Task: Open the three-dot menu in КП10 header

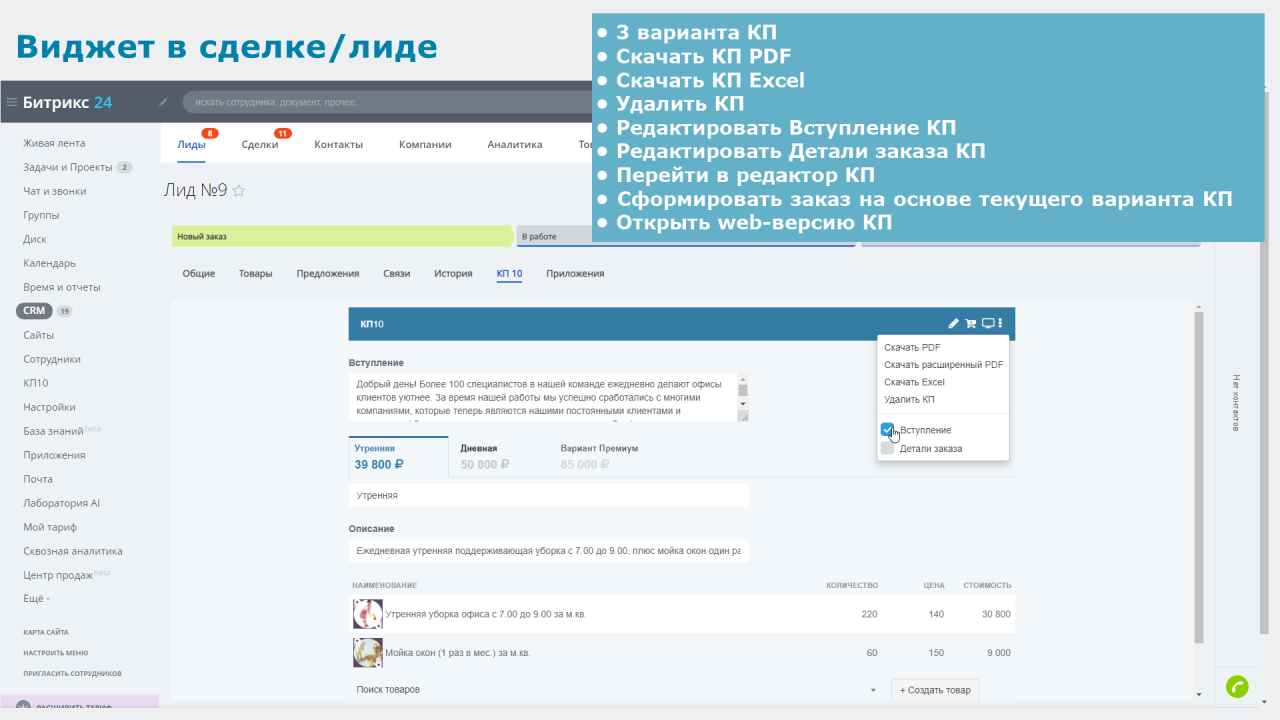Action: (x=1001, y=324)
